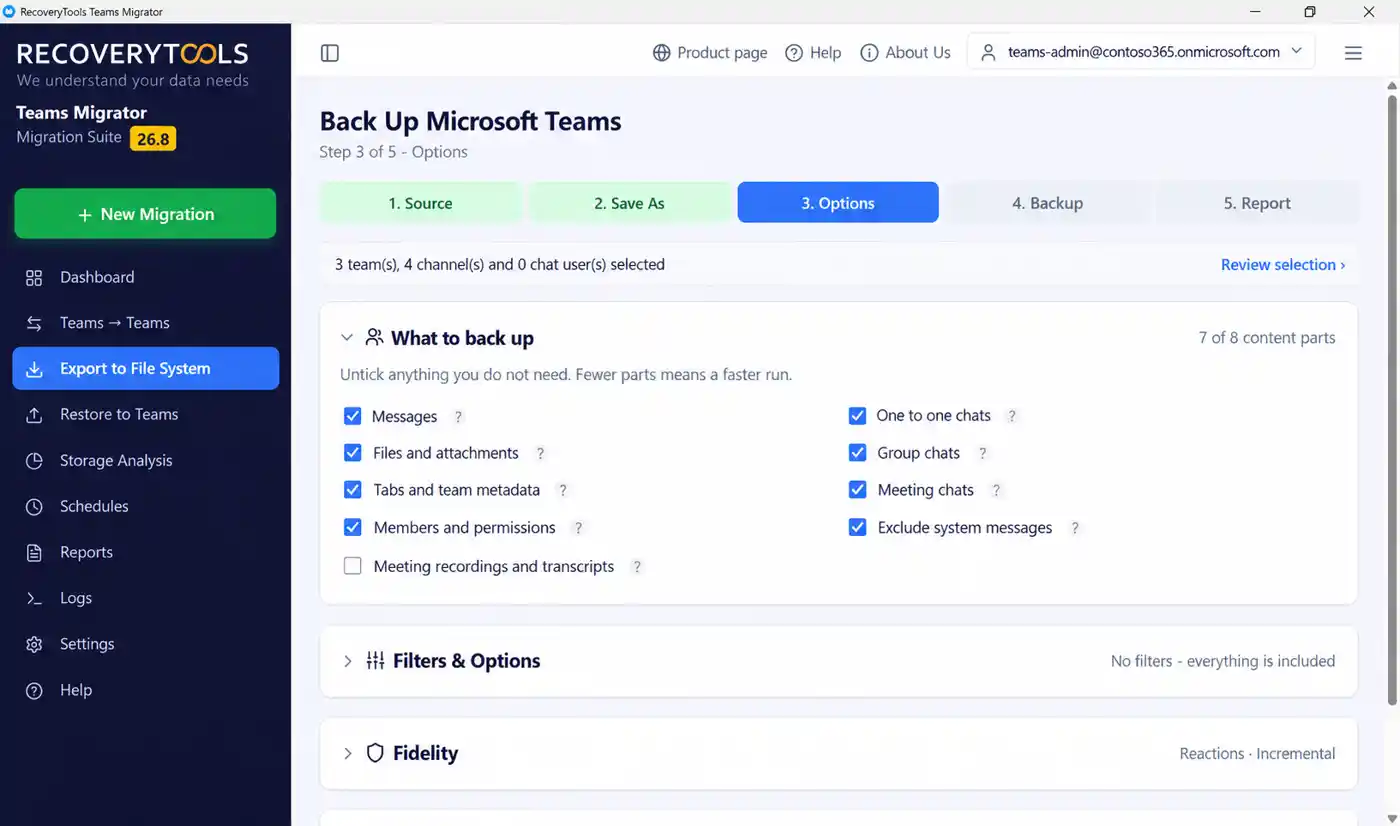Open the Product page link

(710, 53)
